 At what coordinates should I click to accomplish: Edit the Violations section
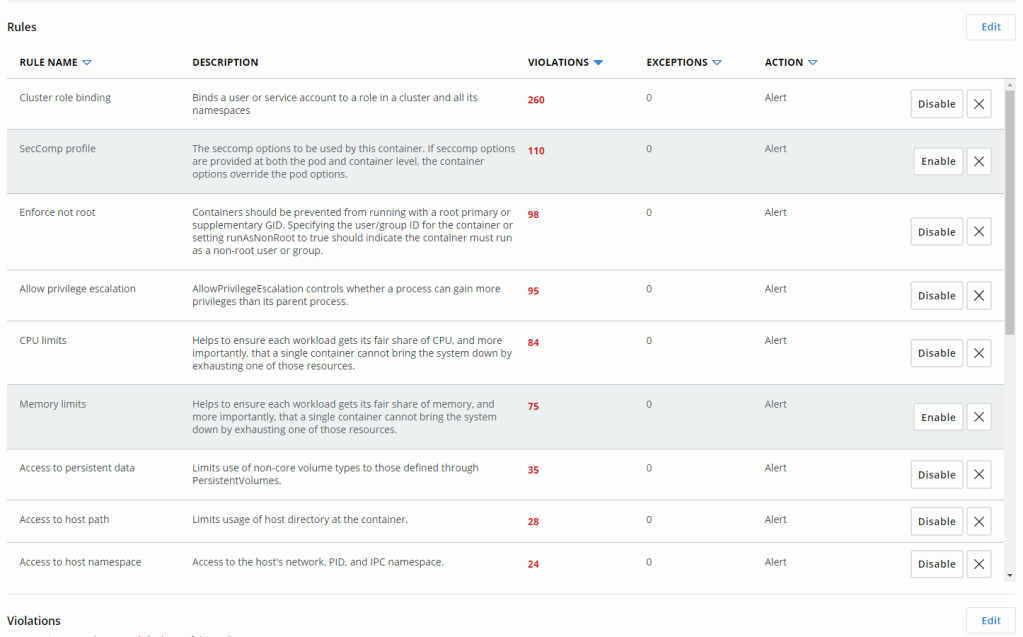[990, 620]
